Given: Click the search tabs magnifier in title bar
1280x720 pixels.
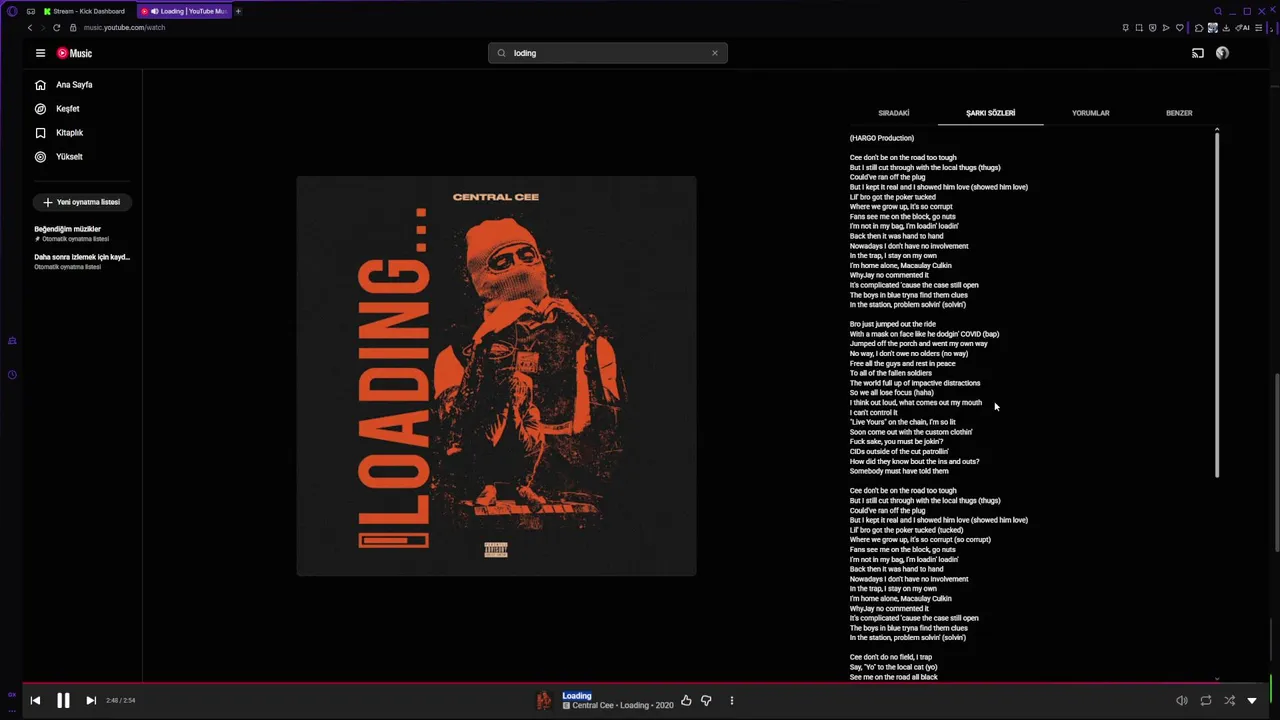Looking at the screenshot, I should pos(1217,11).
